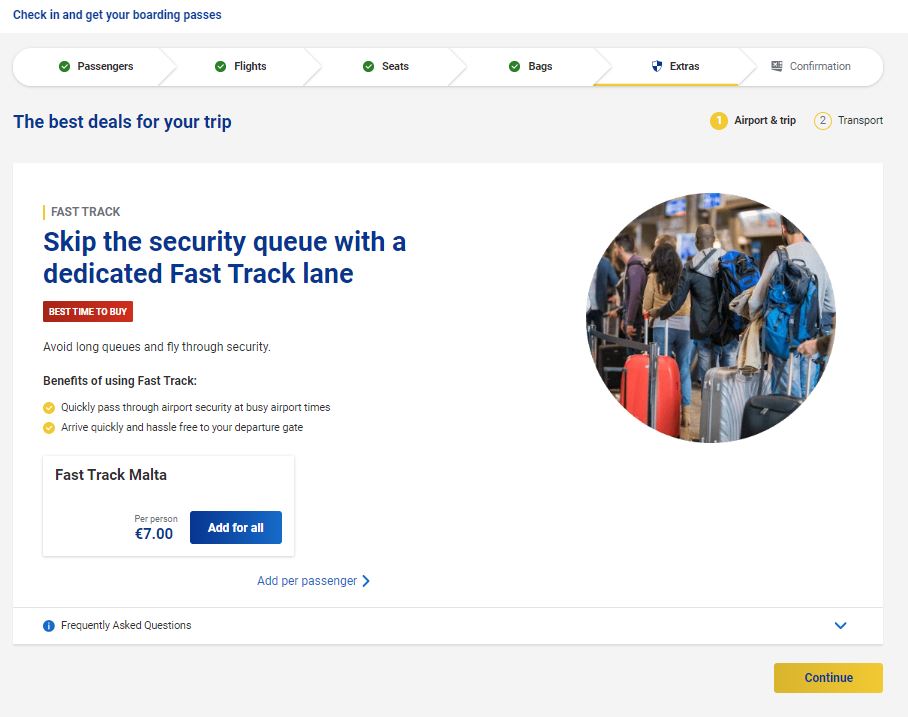
Task: Click the yellow step 1 circle
Action: point(718,121)
